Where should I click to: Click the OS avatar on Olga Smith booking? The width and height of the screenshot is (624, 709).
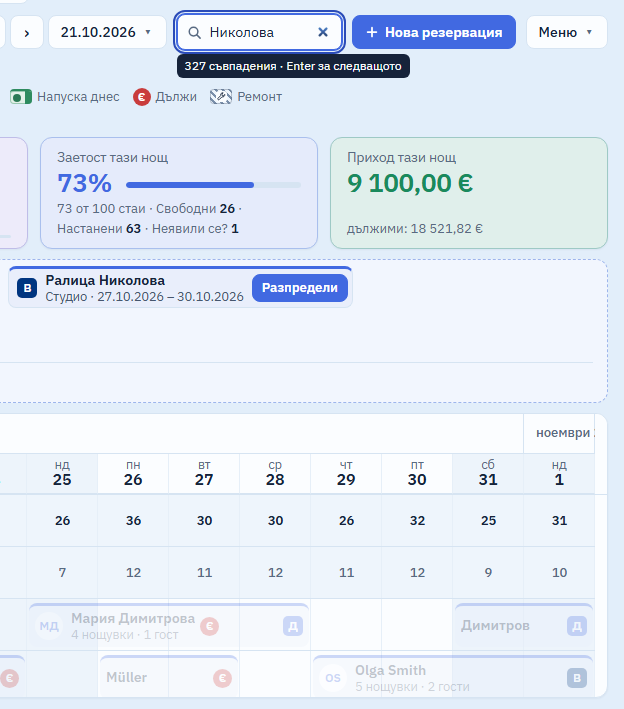point(333,678)
